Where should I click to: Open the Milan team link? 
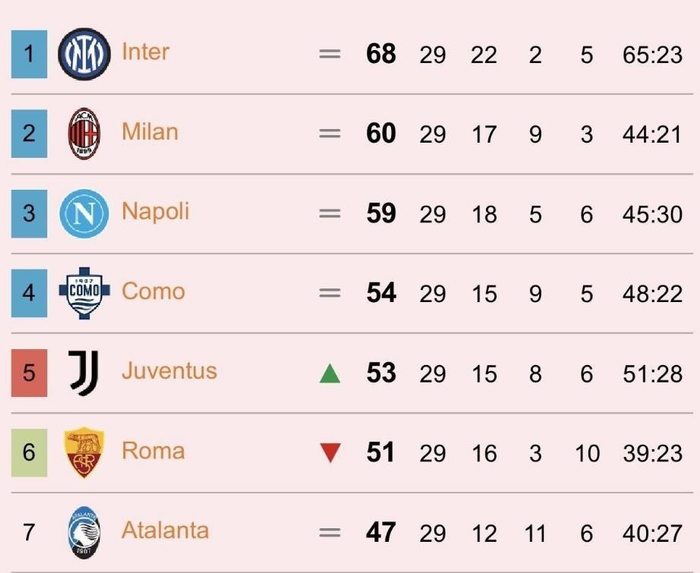pos(150,131)
